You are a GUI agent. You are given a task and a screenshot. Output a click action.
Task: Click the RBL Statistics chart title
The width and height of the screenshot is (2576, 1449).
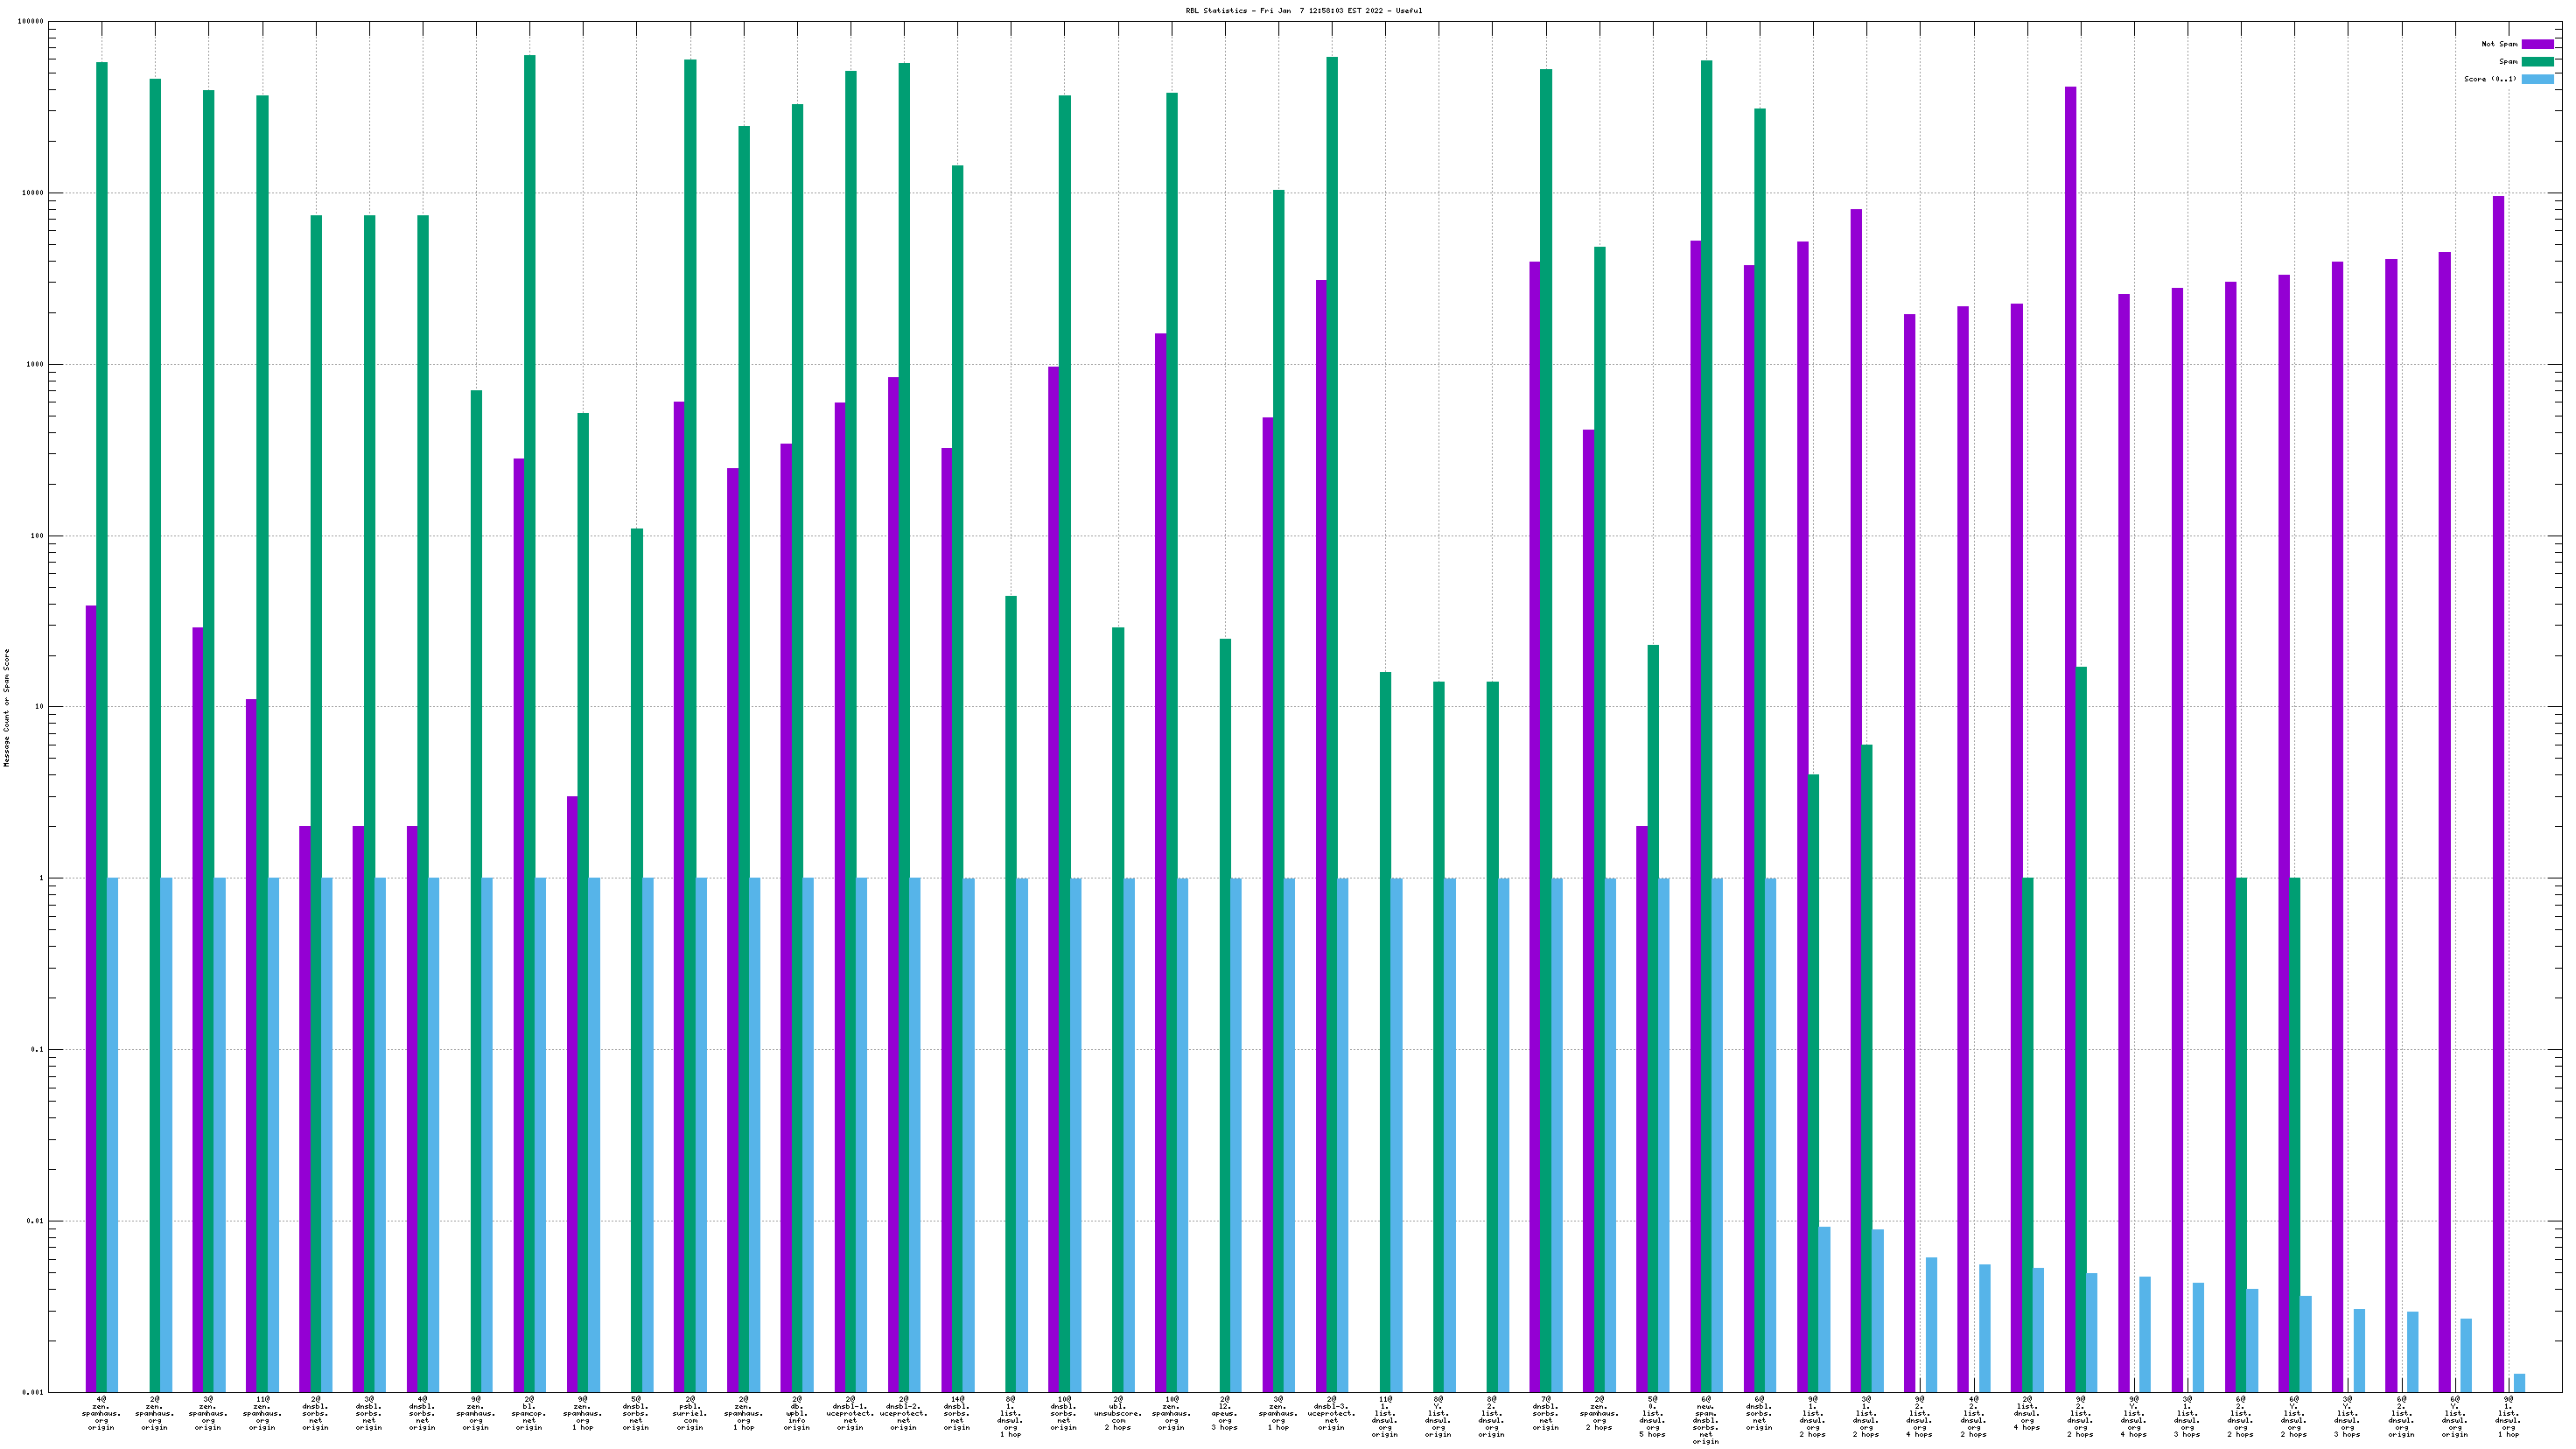pyautogui.click(x=1303, y=11)
